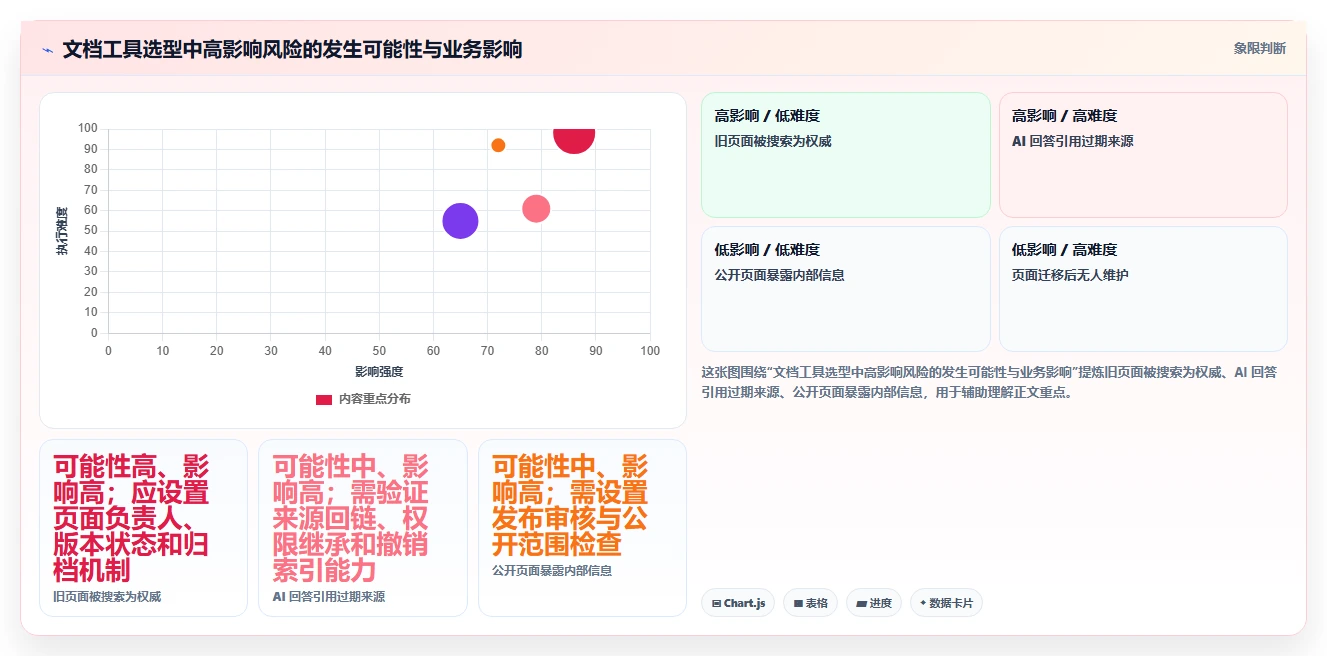Click the crimson card about 页面负责人
The image size is (1327, 656).
[x=143, y=528]
